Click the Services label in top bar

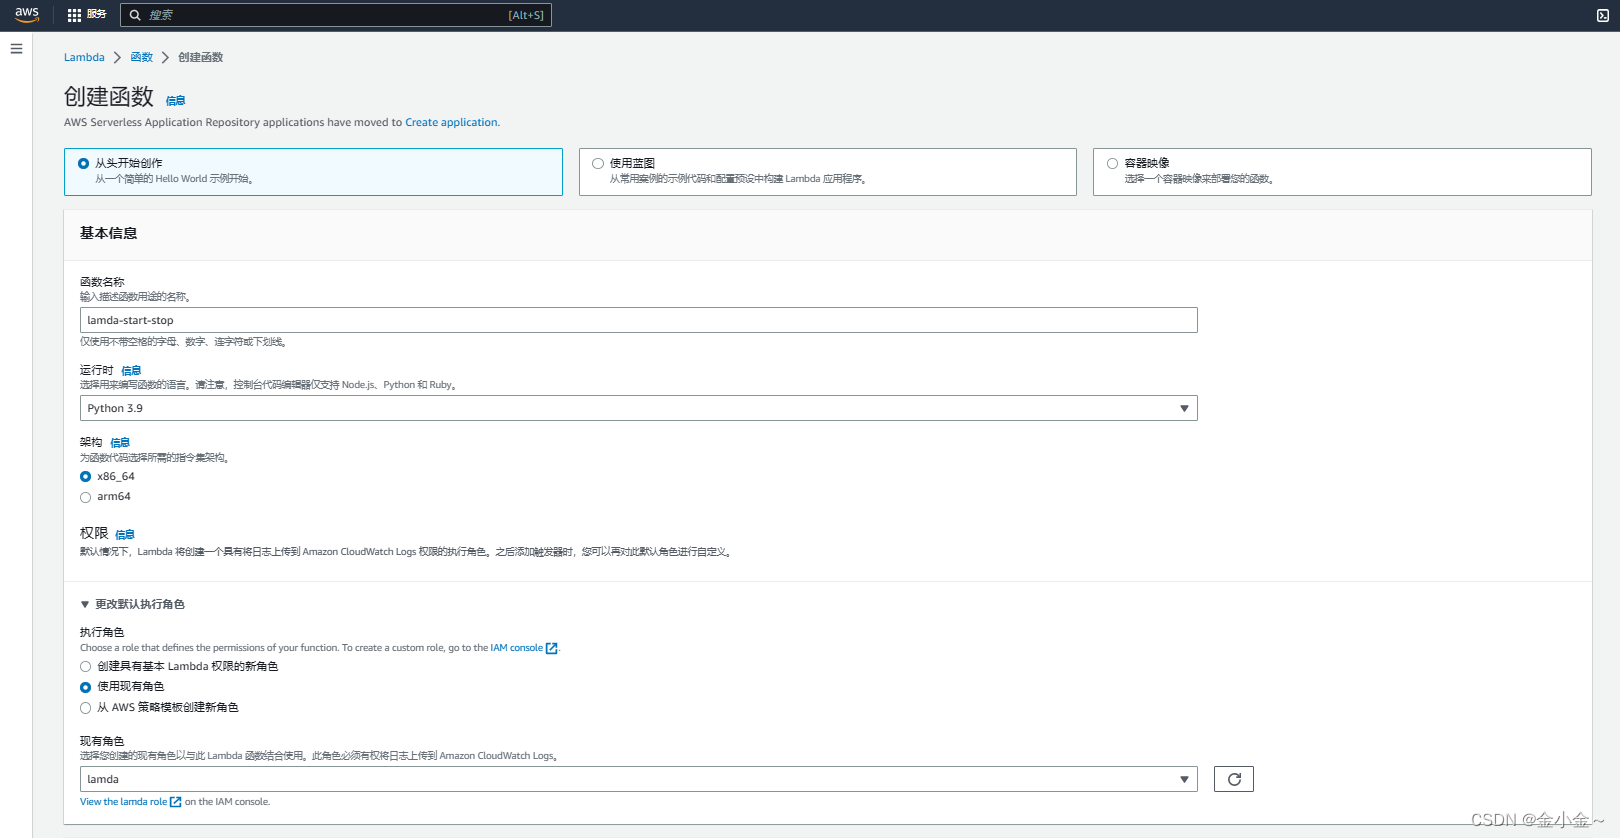97,14
